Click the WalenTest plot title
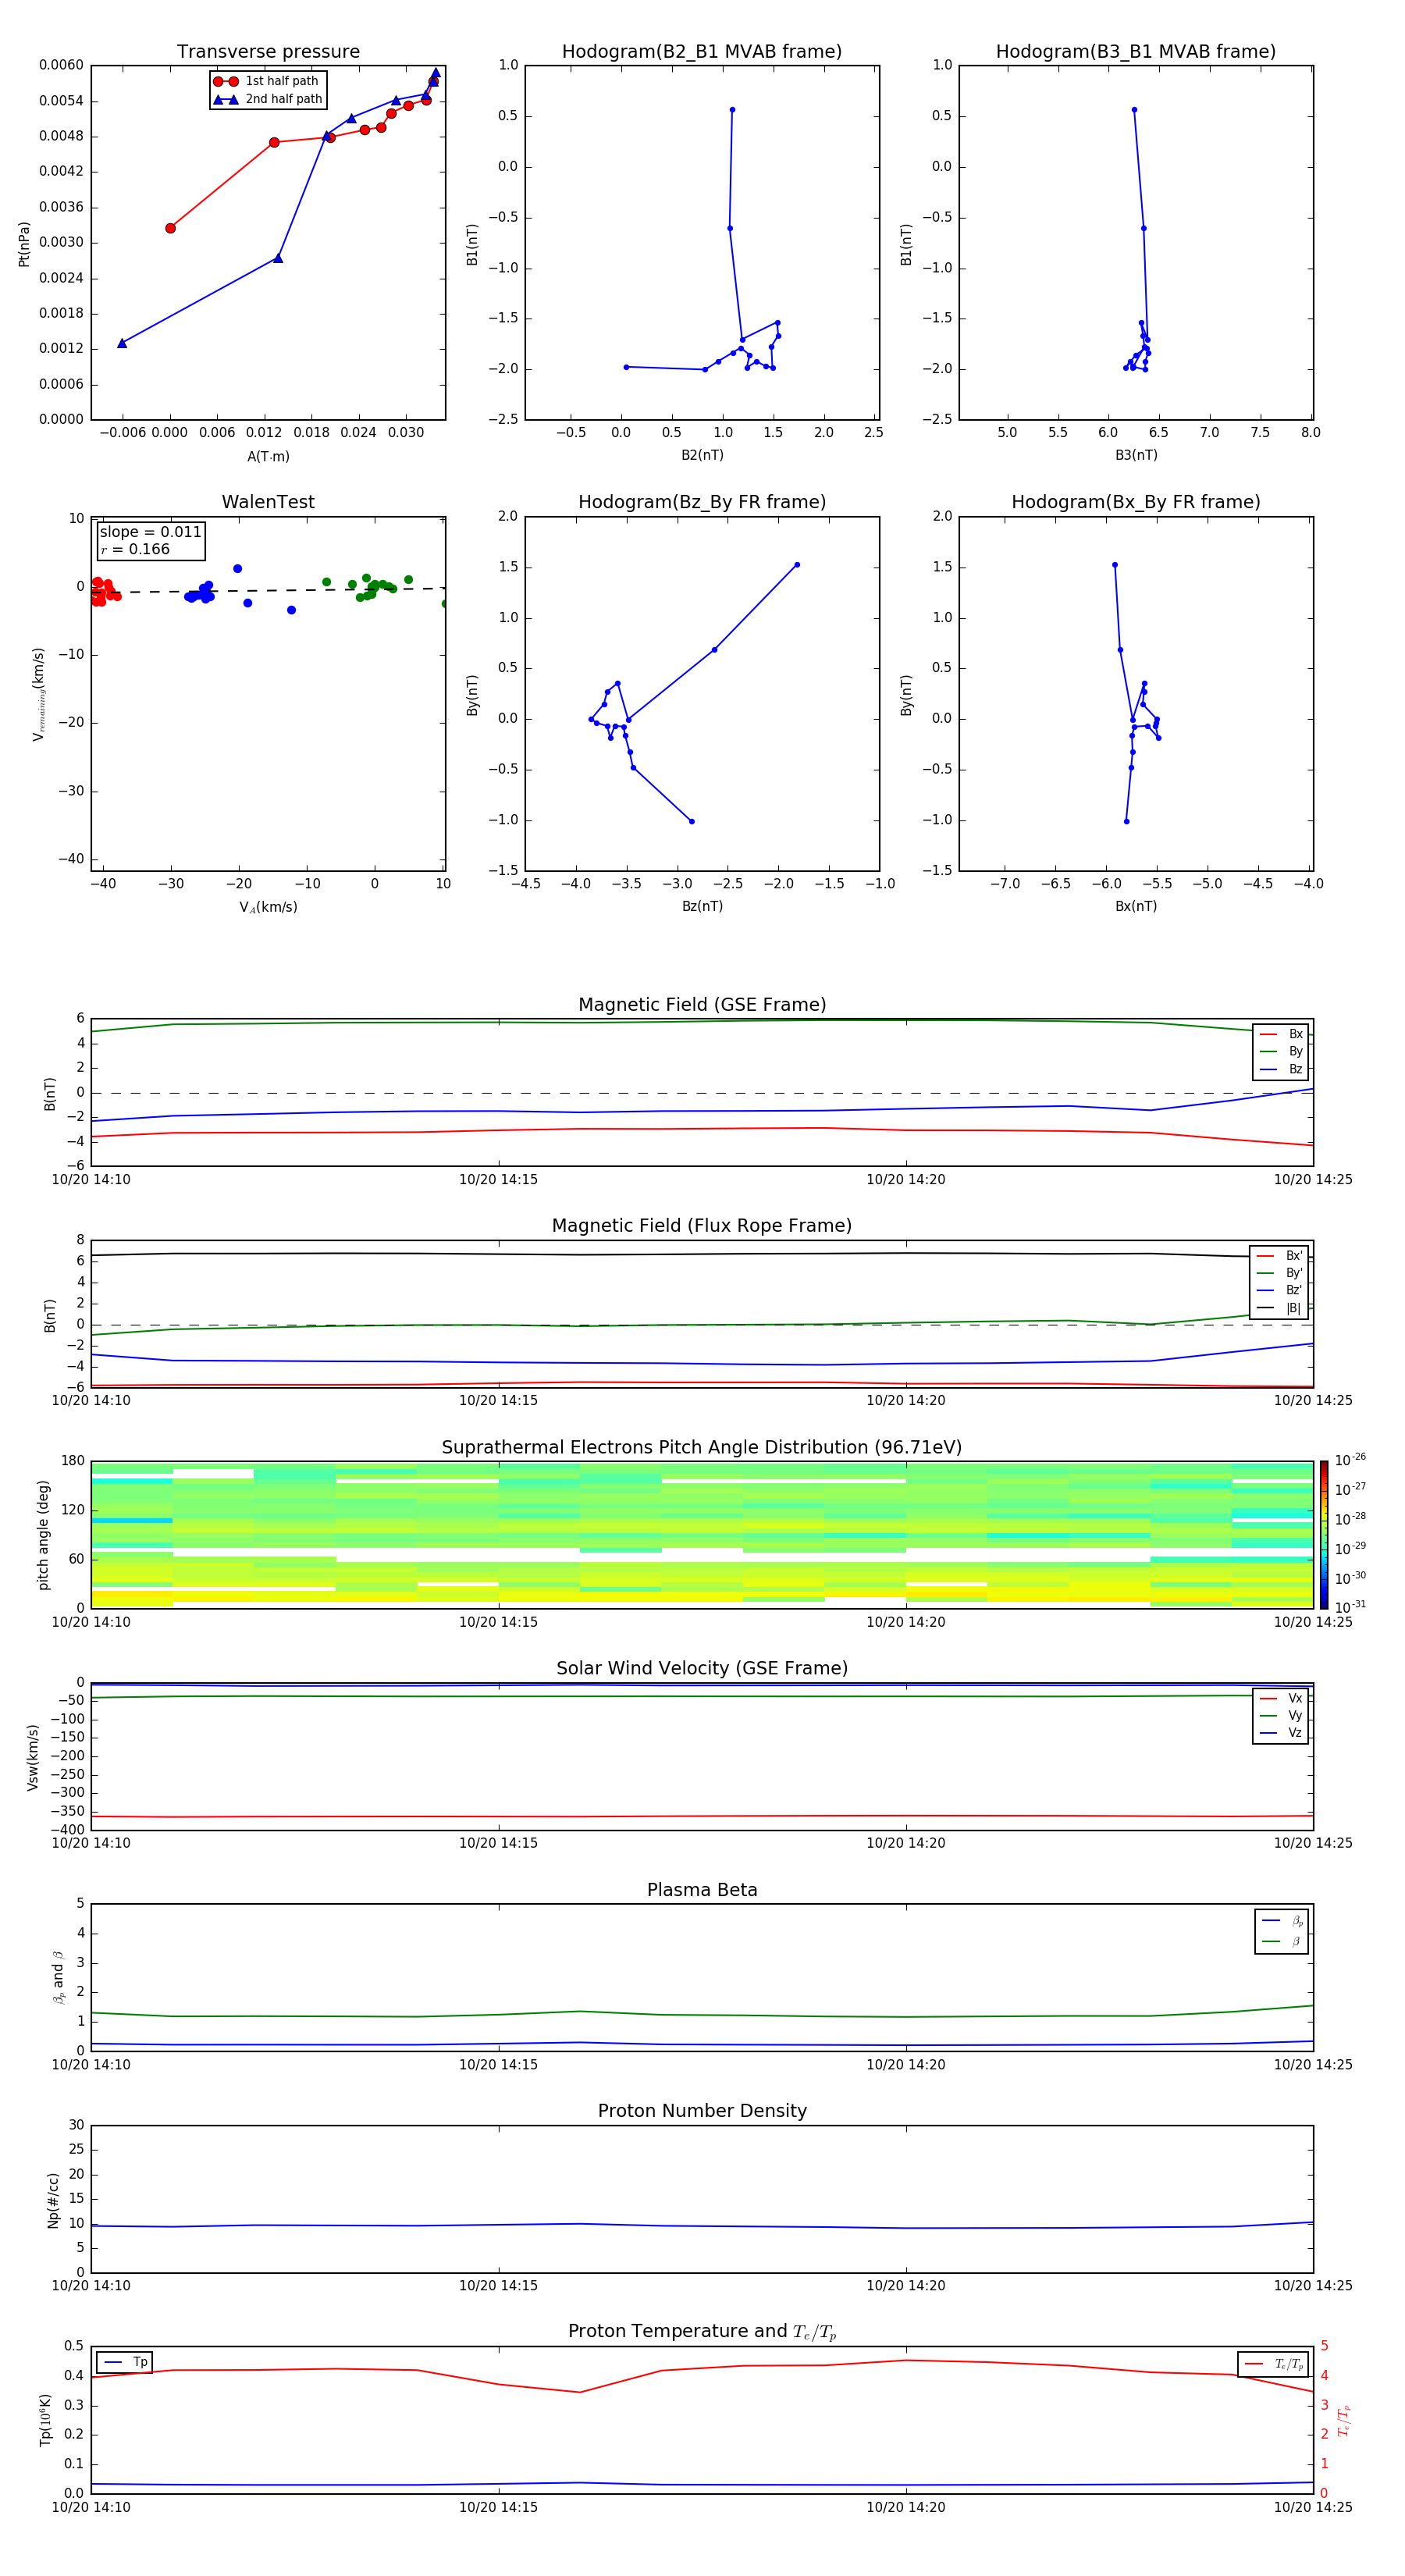The width and height of the screenshot is (1405, 2576). click(x=268, y=502)
